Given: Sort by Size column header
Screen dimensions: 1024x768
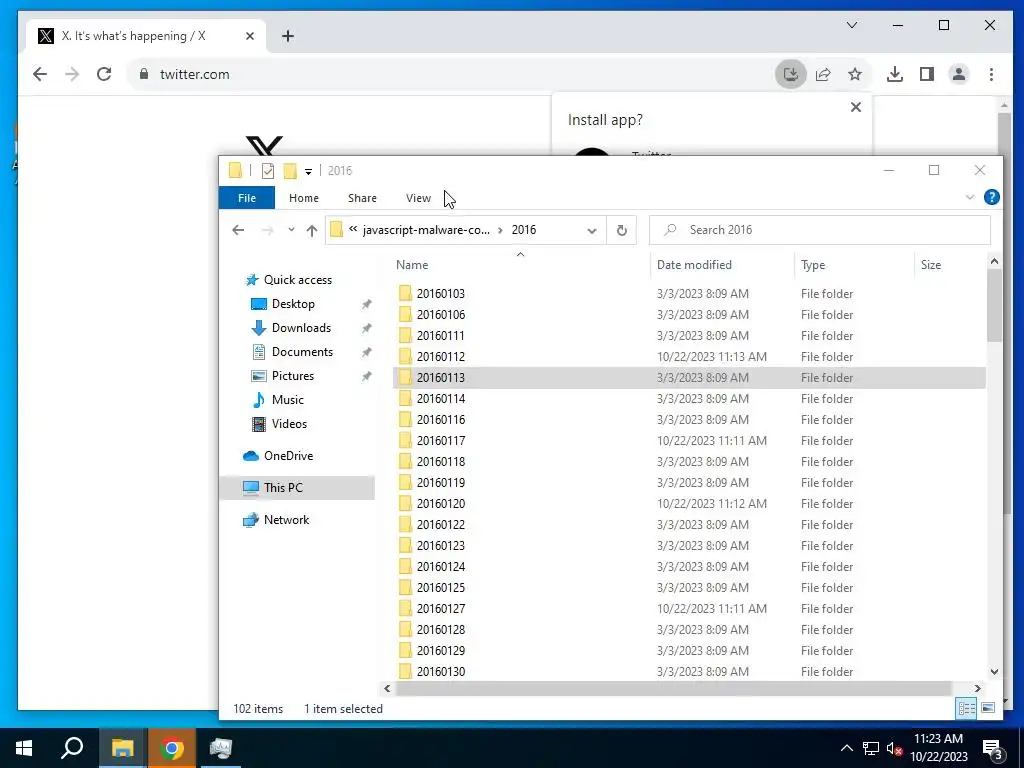Looking at the screenshot, I should (931, 265).
